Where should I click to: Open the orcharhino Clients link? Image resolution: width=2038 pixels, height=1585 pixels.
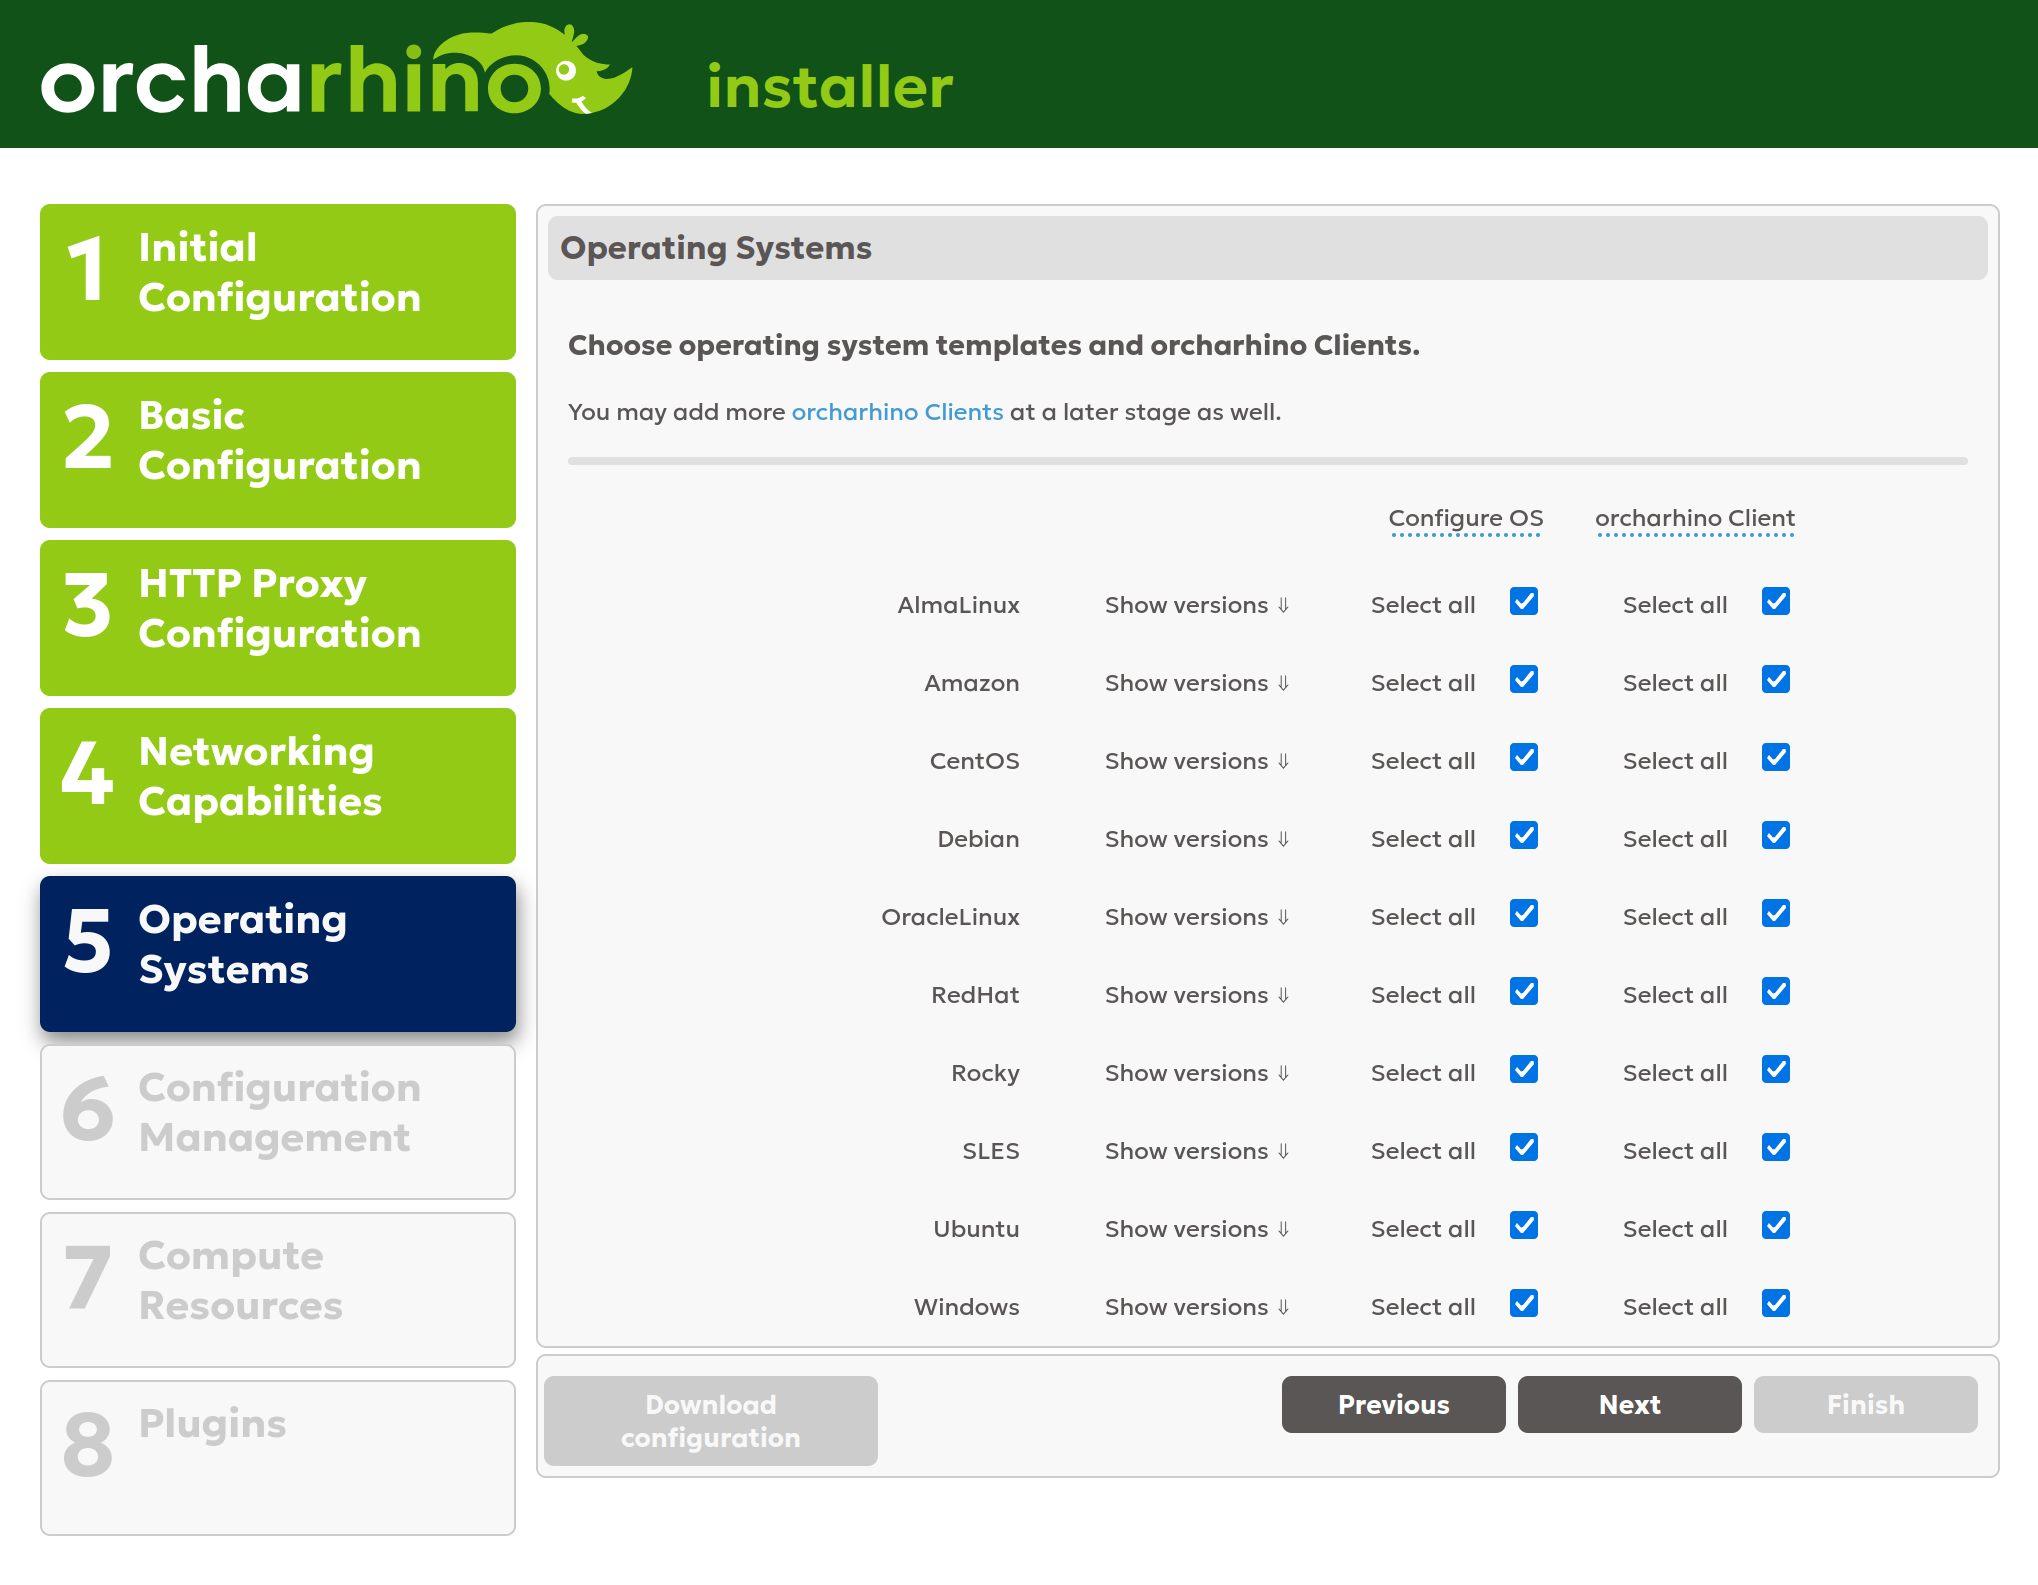pyautogui.click(x=897, y=411)
